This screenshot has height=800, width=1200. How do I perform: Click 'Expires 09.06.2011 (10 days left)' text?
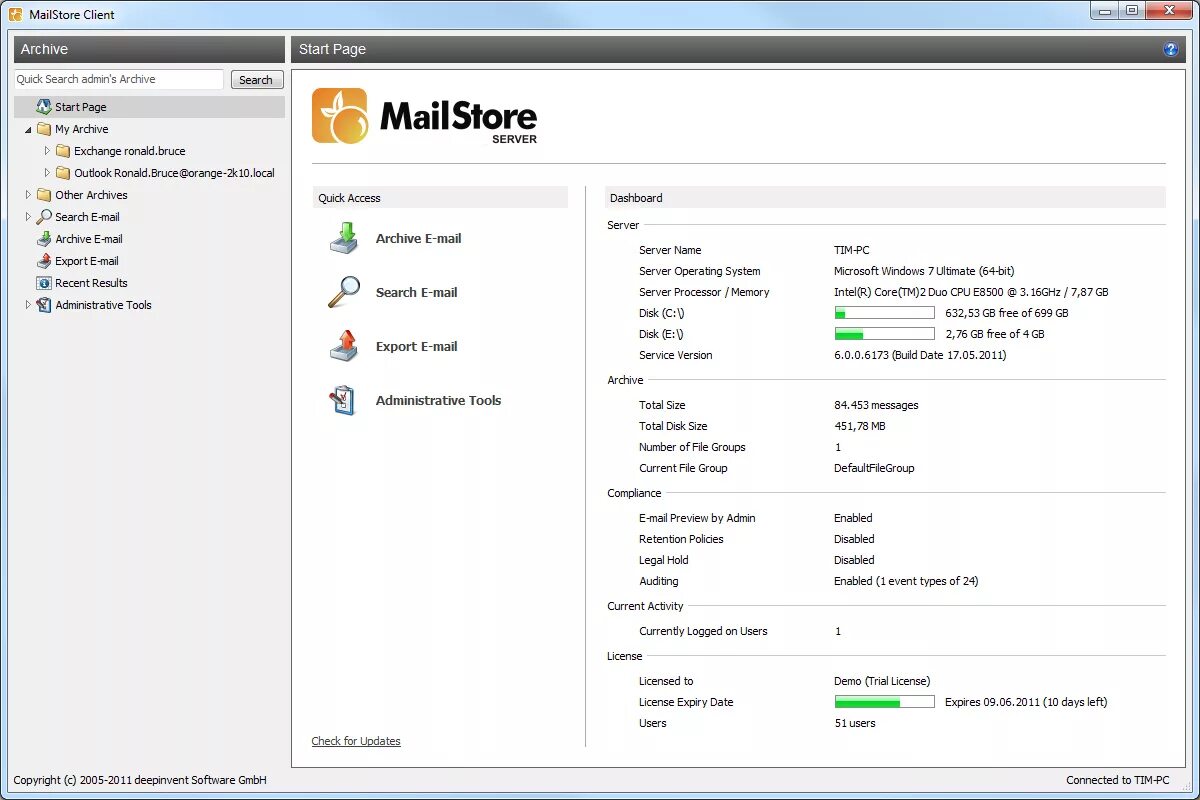click(1026, 702)
